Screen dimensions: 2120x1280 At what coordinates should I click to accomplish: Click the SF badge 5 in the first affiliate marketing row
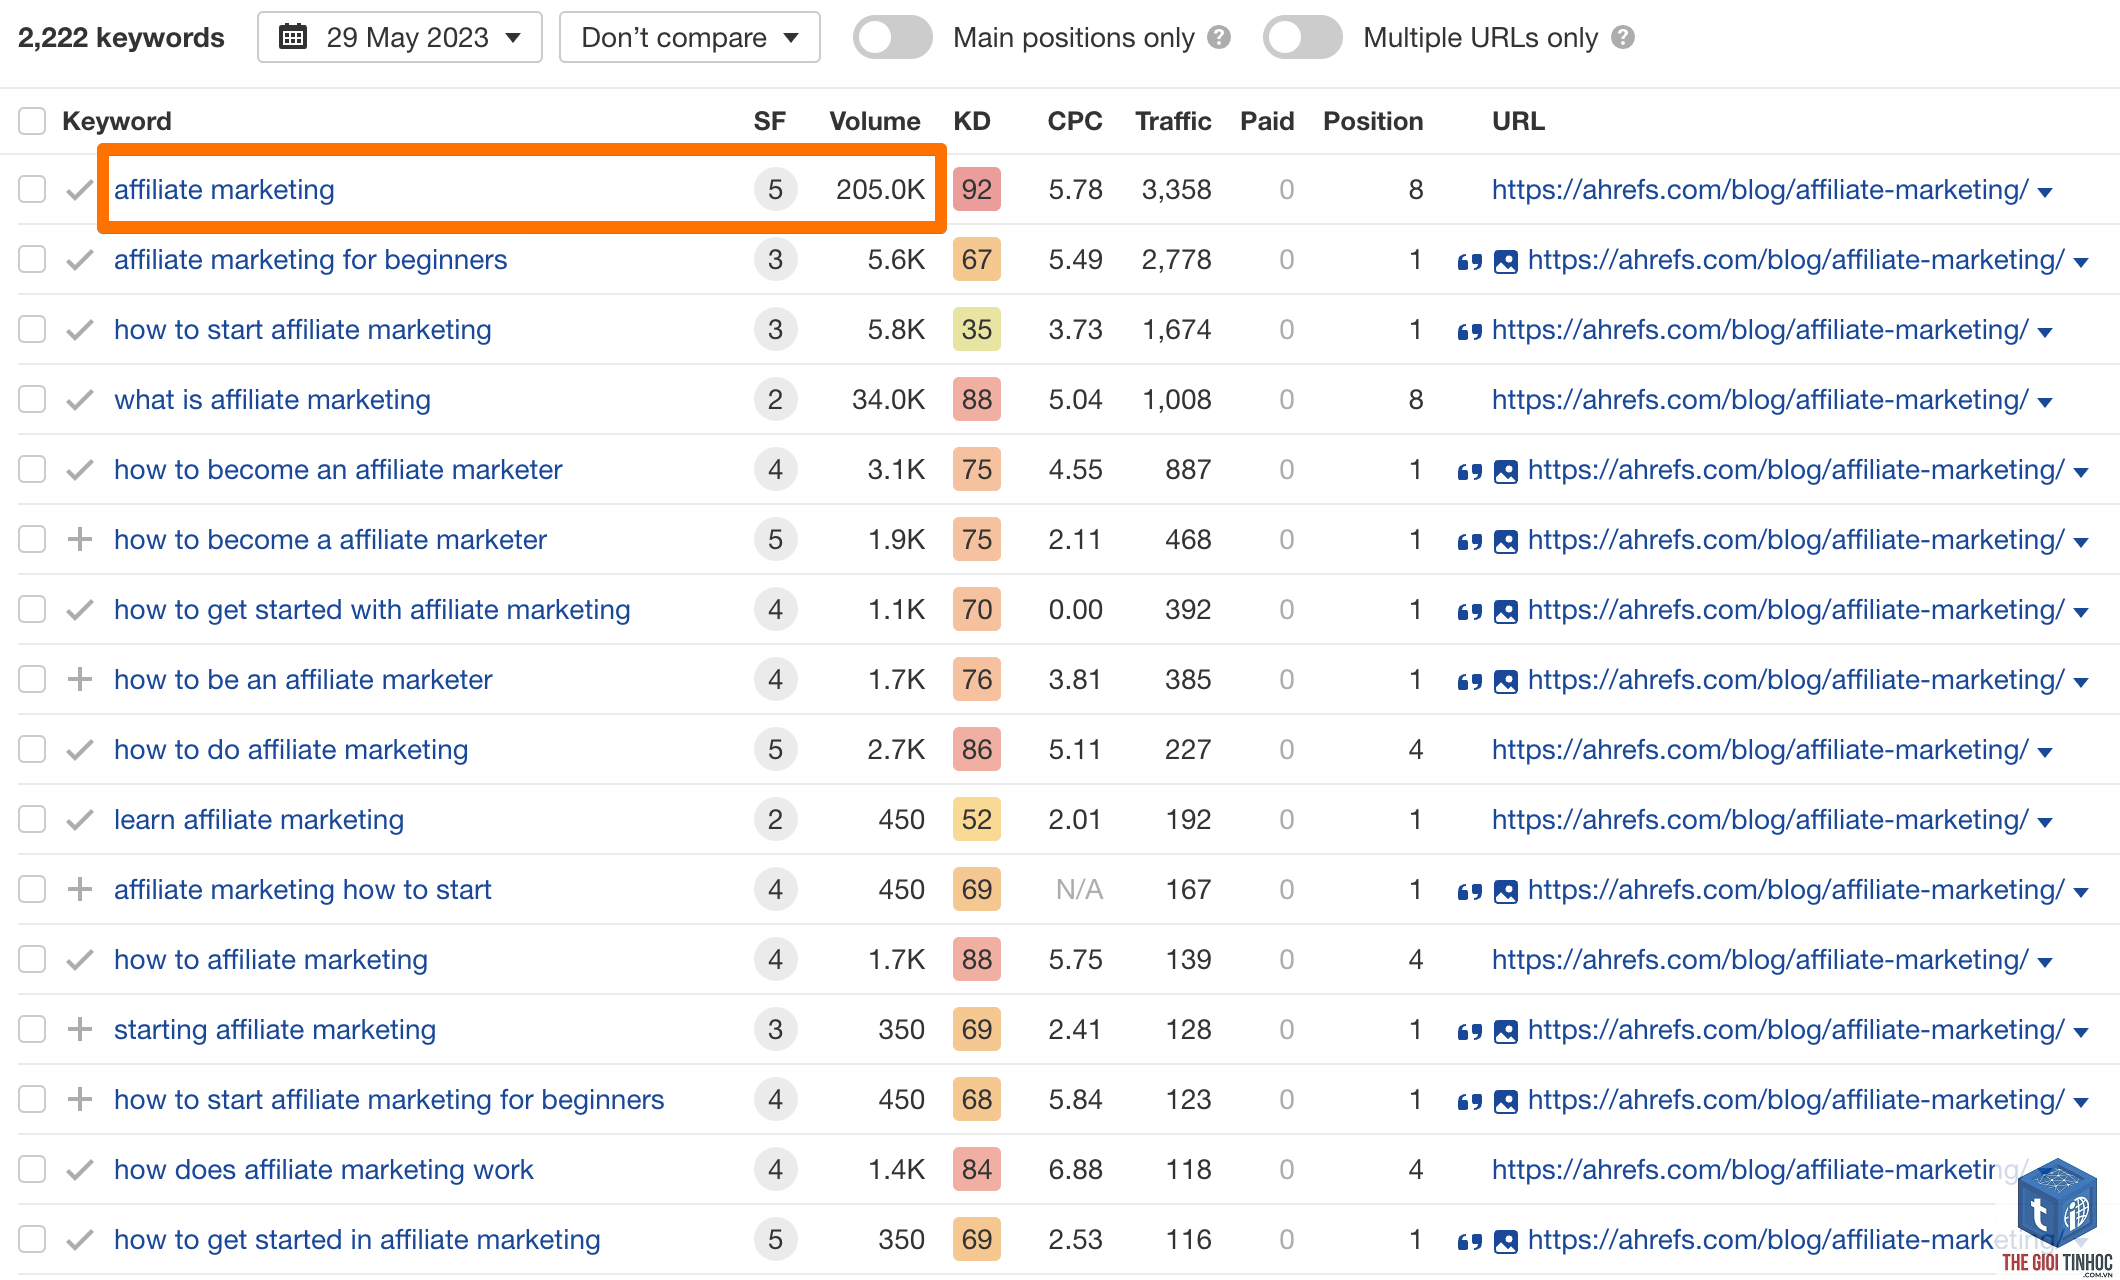pos(775,190)
